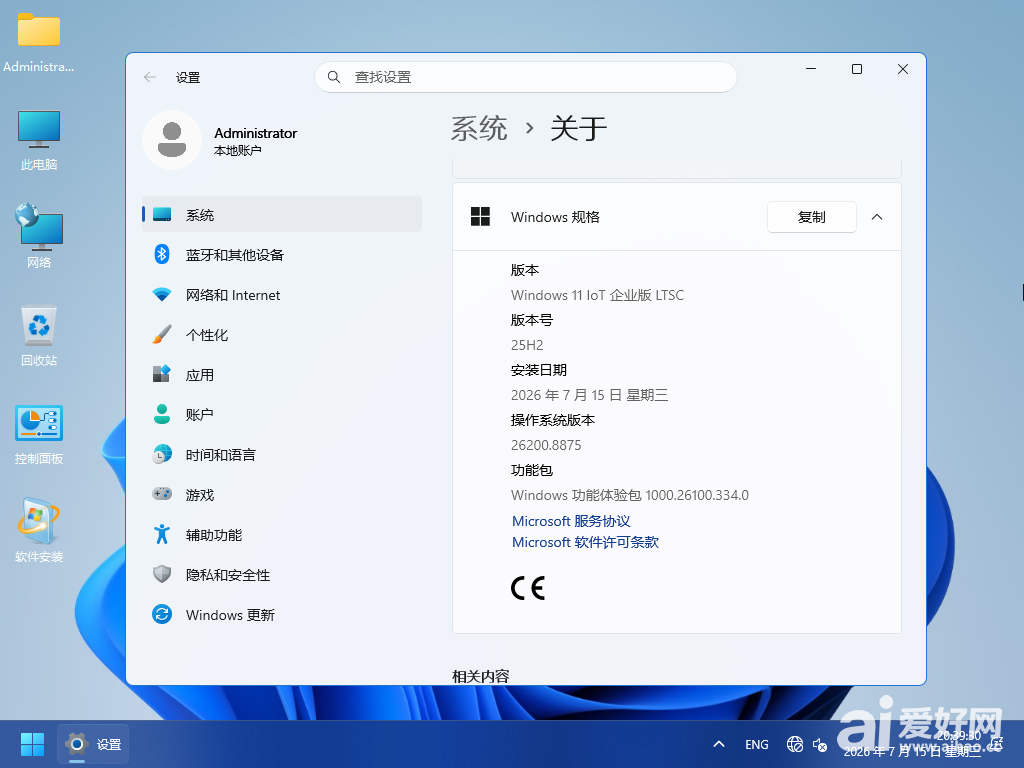
Task: Click the Windows logo beside Windows 规格
Action: 481,217
